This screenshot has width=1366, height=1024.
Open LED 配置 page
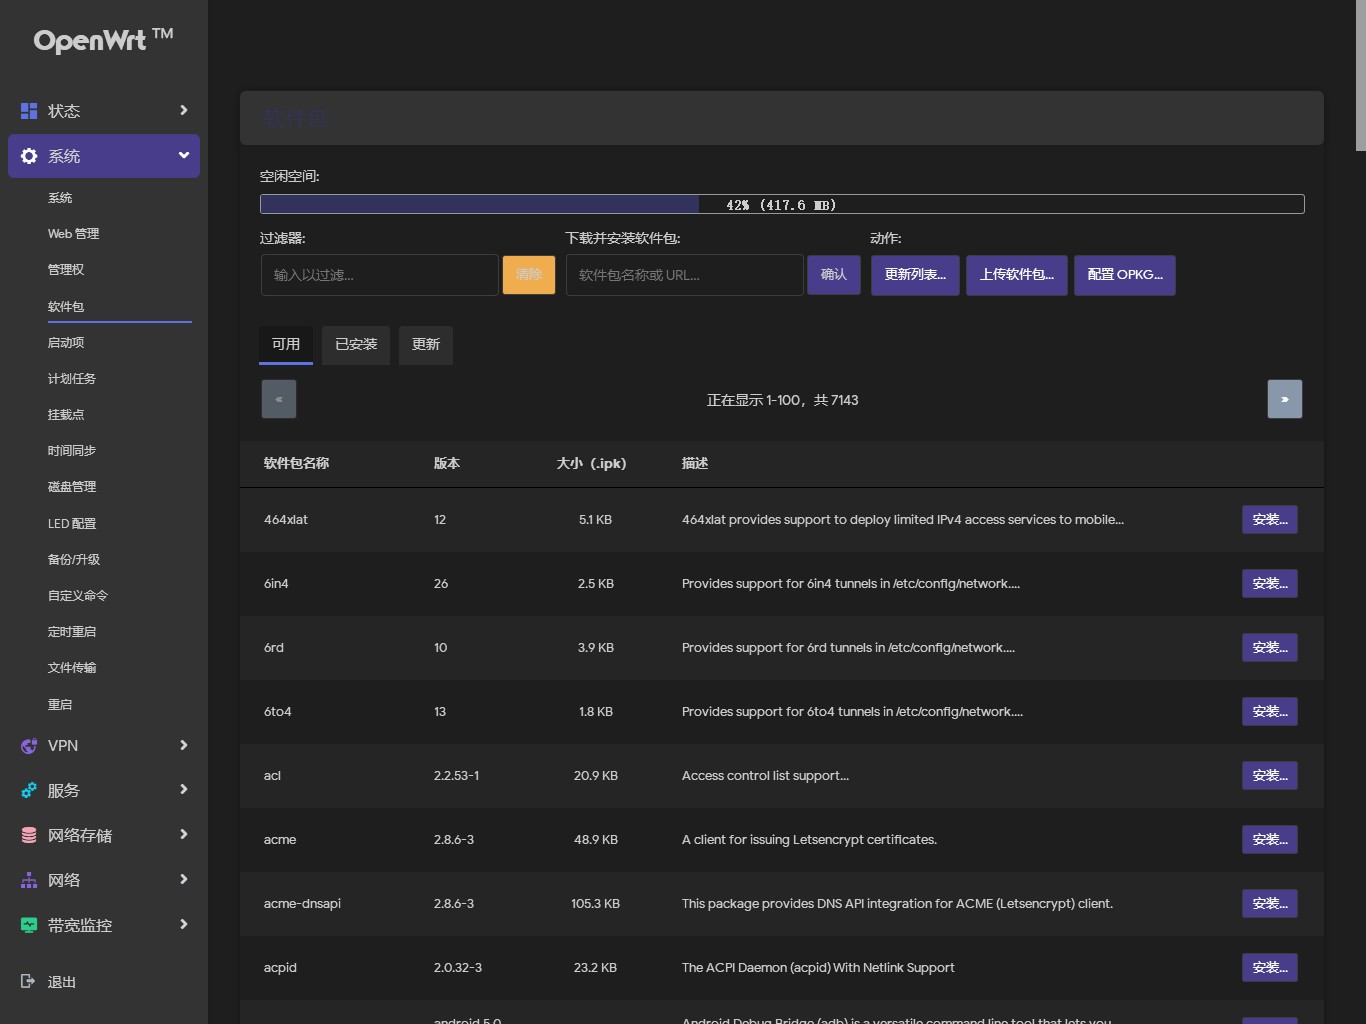pyautogui.click(x=72, y=524)
